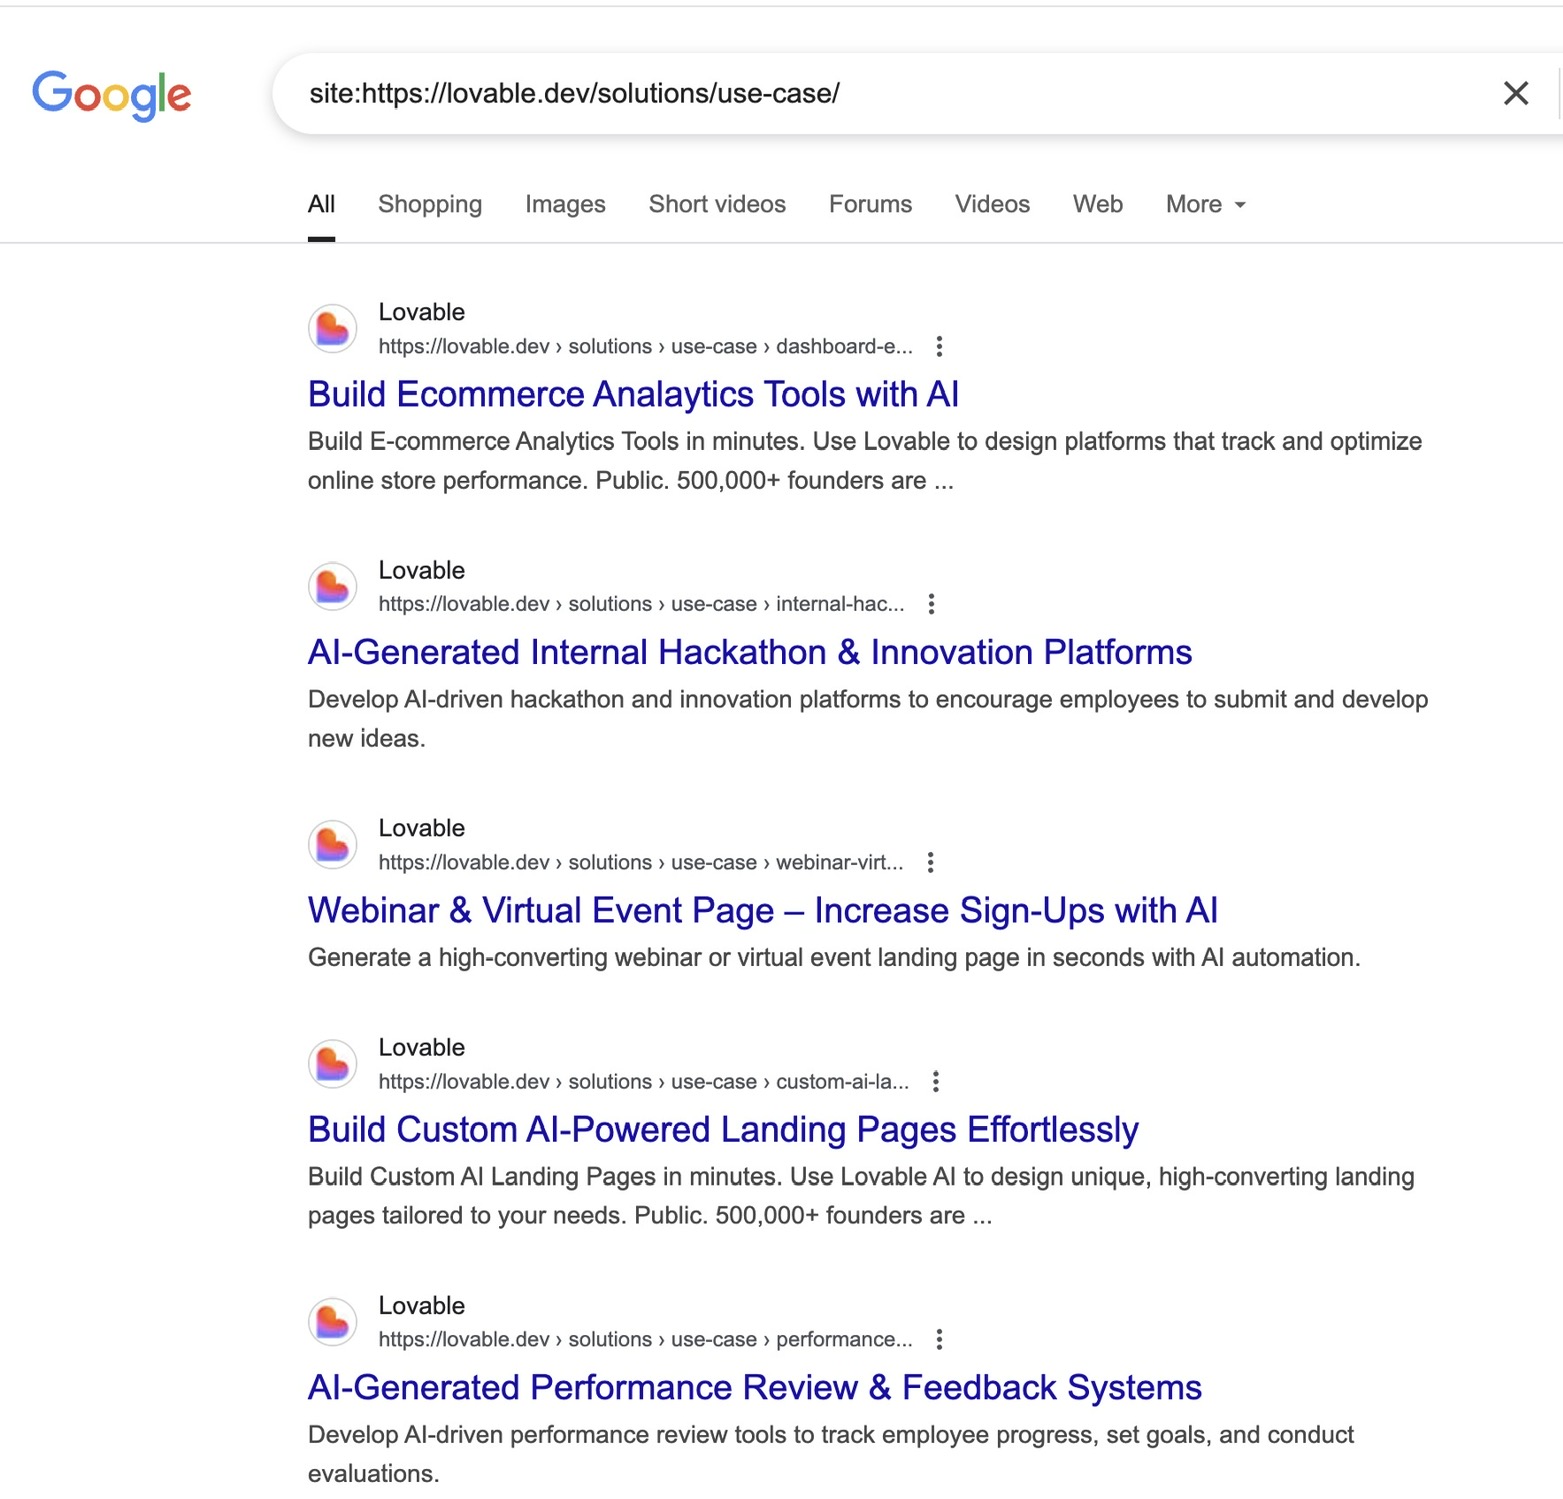Open three-dot menu for Ecommerce Analytics result

click(x=939, y=347)
